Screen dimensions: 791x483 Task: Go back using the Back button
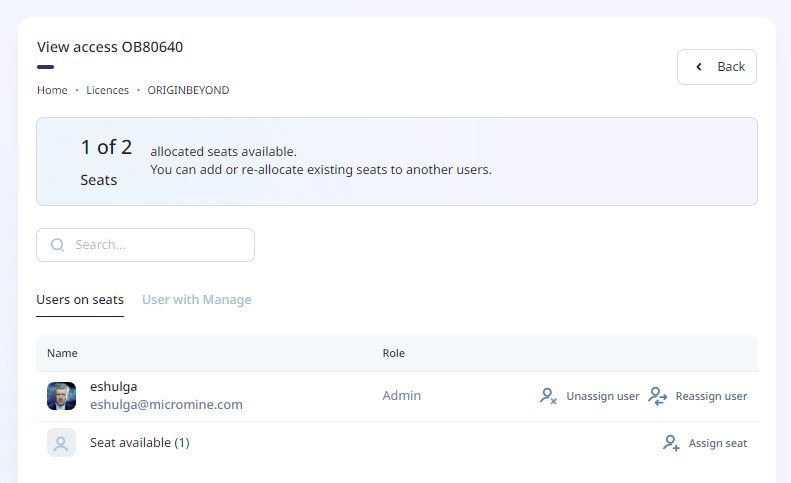717,67
